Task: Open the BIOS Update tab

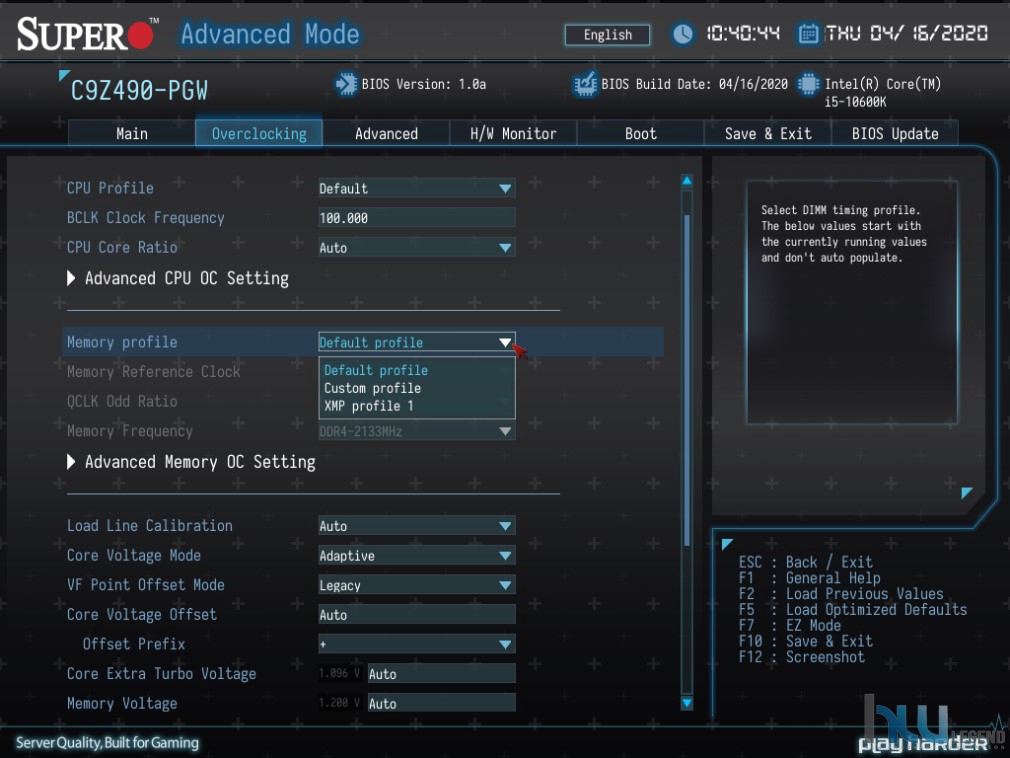Action: tap(895, 133)
